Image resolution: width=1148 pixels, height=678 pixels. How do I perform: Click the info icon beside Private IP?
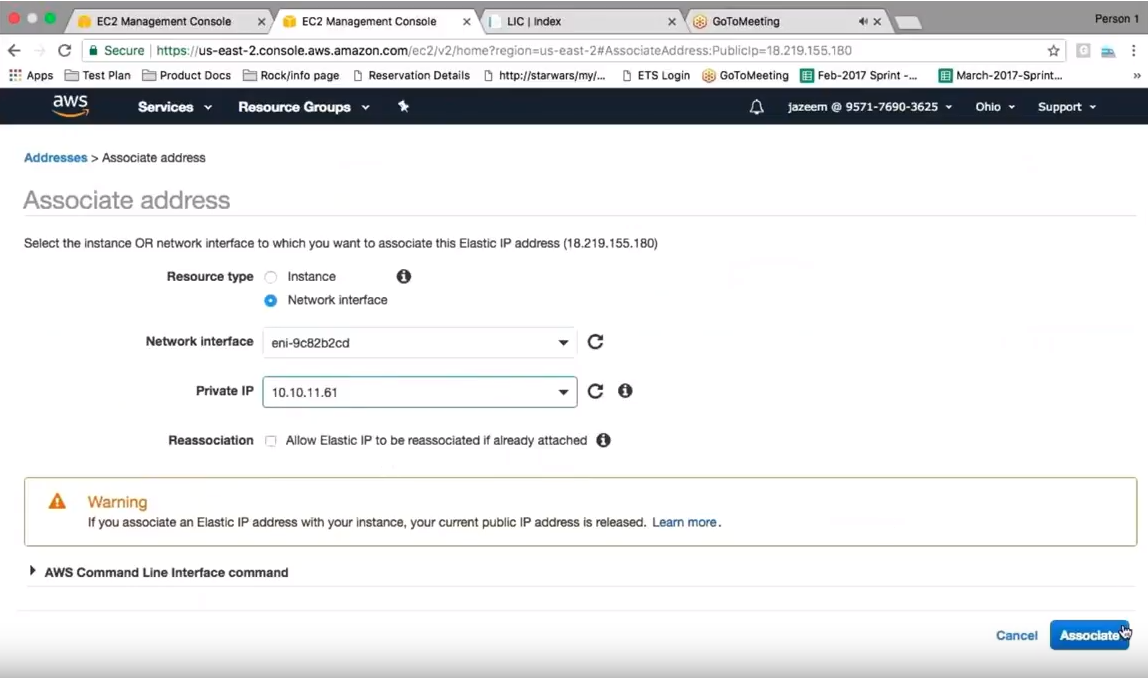point(625,391)
